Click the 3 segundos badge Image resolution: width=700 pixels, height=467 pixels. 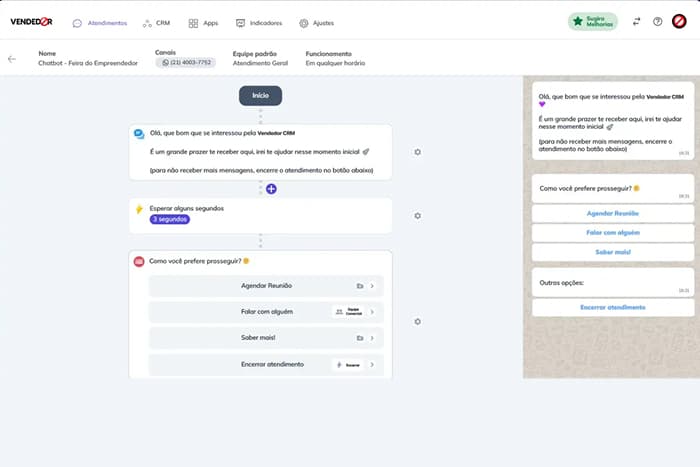click(x=170, y=219)
